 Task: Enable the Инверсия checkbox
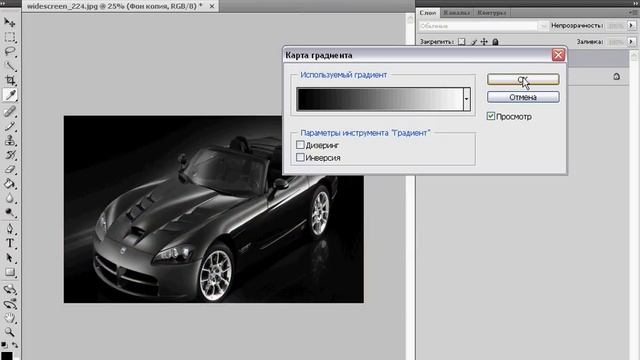point(300,157)
